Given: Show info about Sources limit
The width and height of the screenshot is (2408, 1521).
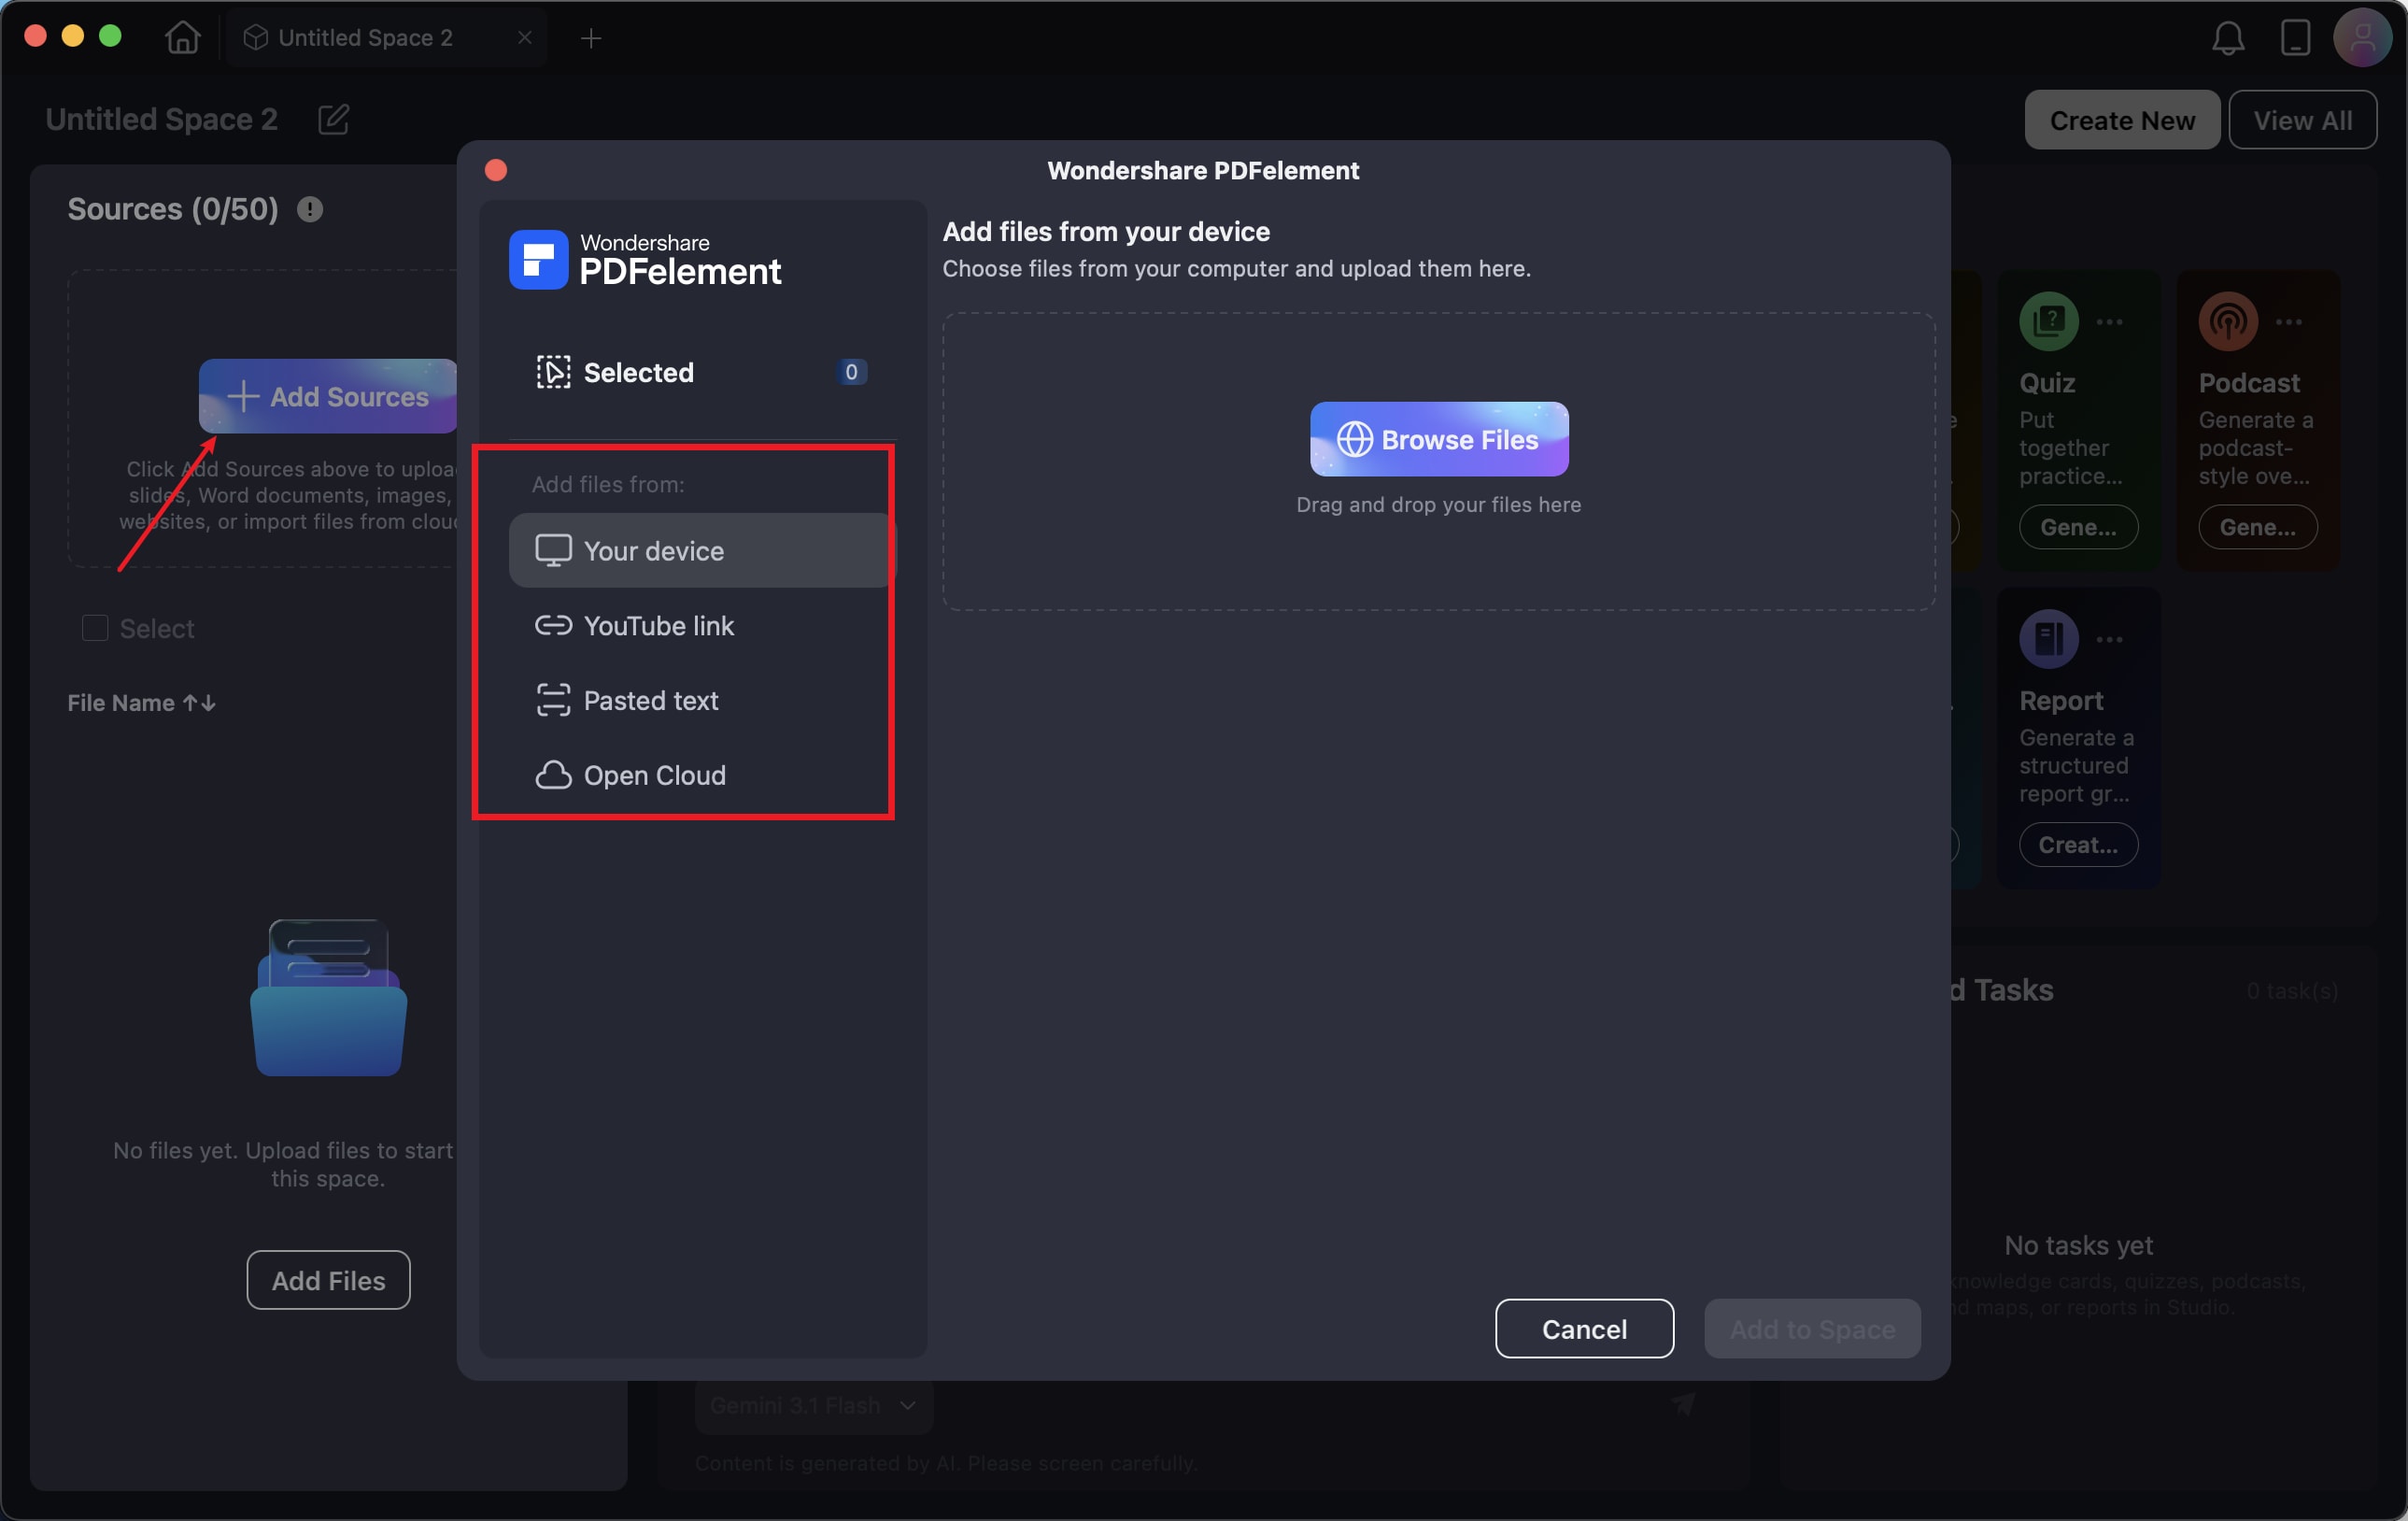Looking at the screenshot, I should [x=310, y=209].
